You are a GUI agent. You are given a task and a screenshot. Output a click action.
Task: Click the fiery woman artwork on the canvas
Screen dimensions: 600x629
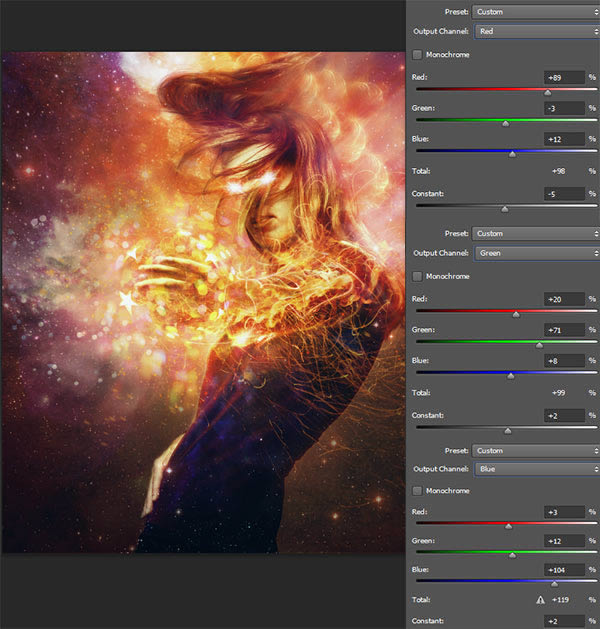click(x=204, y=302)
